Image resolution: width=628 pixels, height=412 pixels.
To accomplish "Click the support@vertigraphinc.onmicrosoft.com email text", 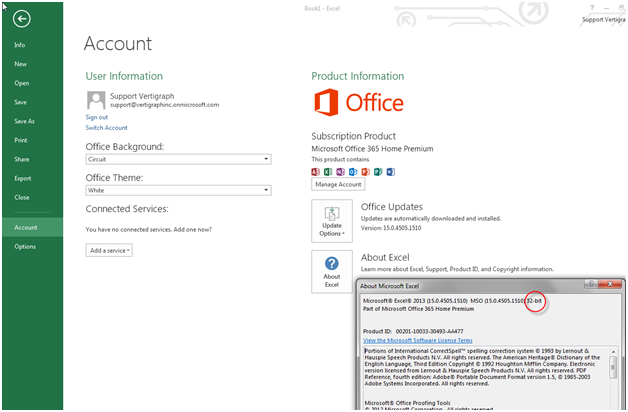I will click(165, 105).
